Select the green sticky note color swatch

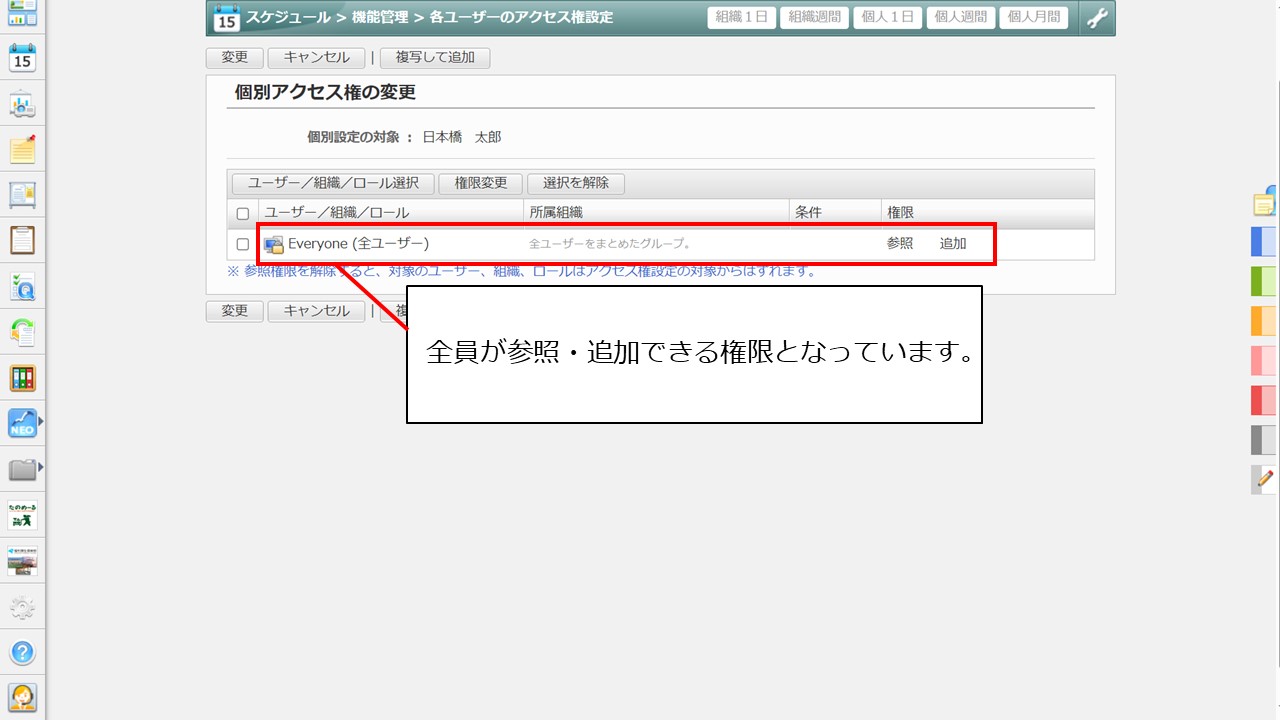click(x=1264, y=281)
